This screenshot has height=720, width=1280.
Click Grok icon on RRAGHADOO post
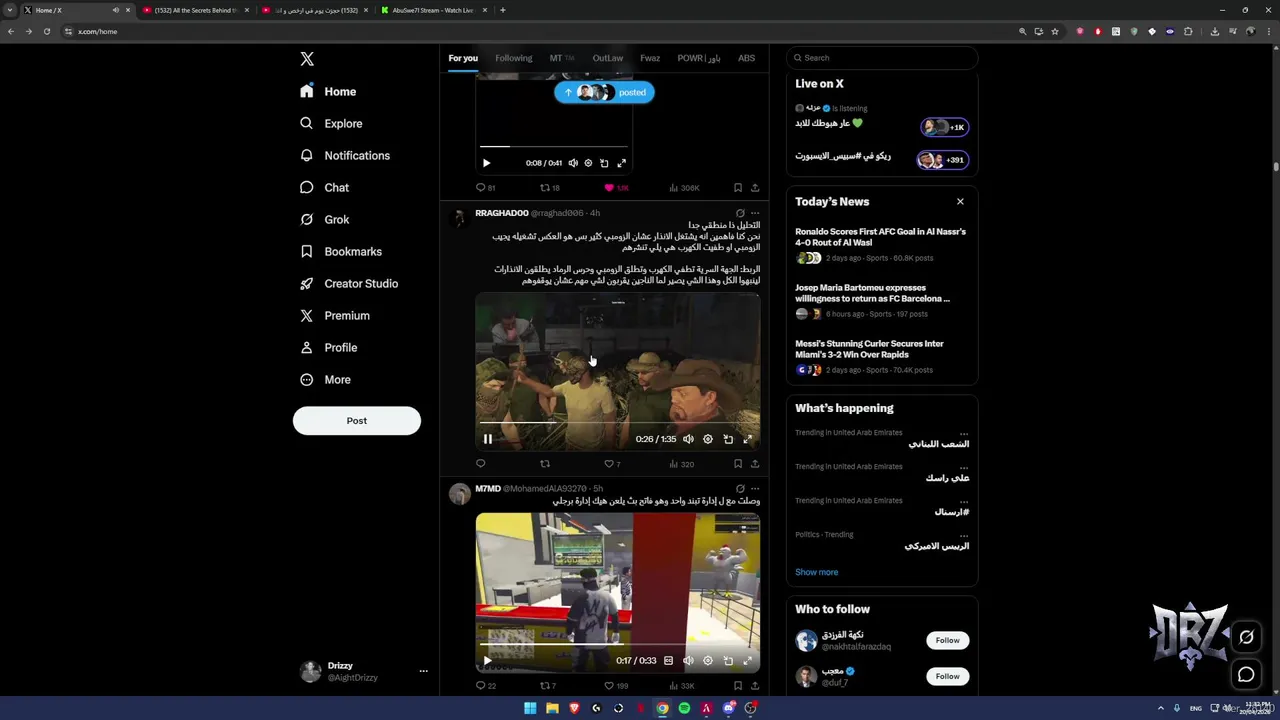740,213
